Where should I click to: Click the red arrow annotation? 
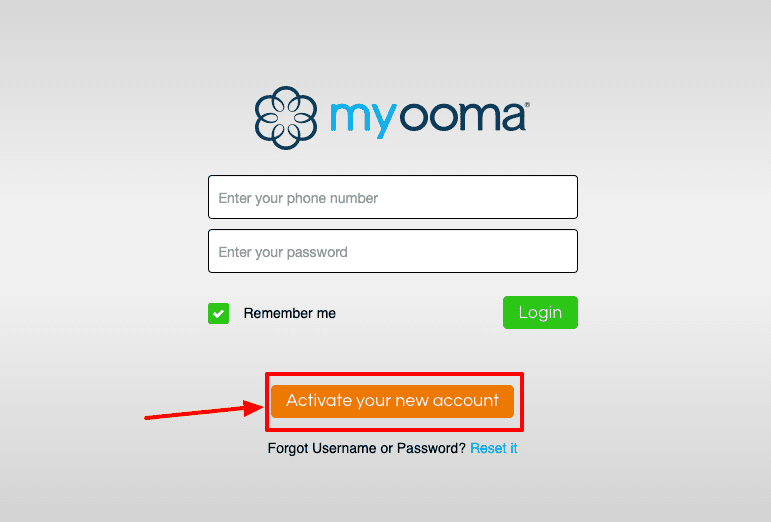click(x=204, y=410)
